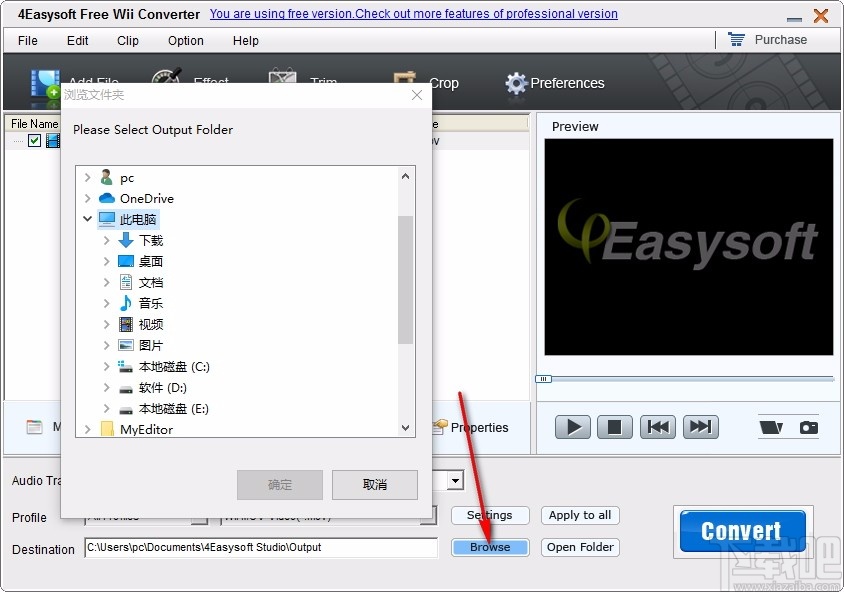The height and width of the screenshot is (592, 844).
Task: Stop the preview playback
Action: (x=614, y=427)
